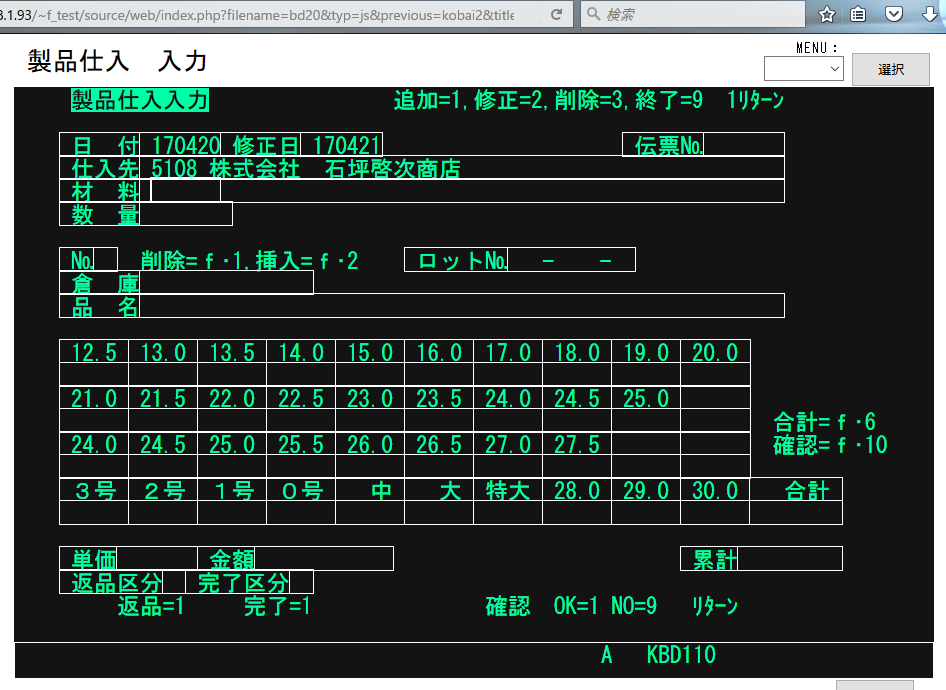Click the search magnifier icon
The image size is (946, 690).
tap(593, 15)
